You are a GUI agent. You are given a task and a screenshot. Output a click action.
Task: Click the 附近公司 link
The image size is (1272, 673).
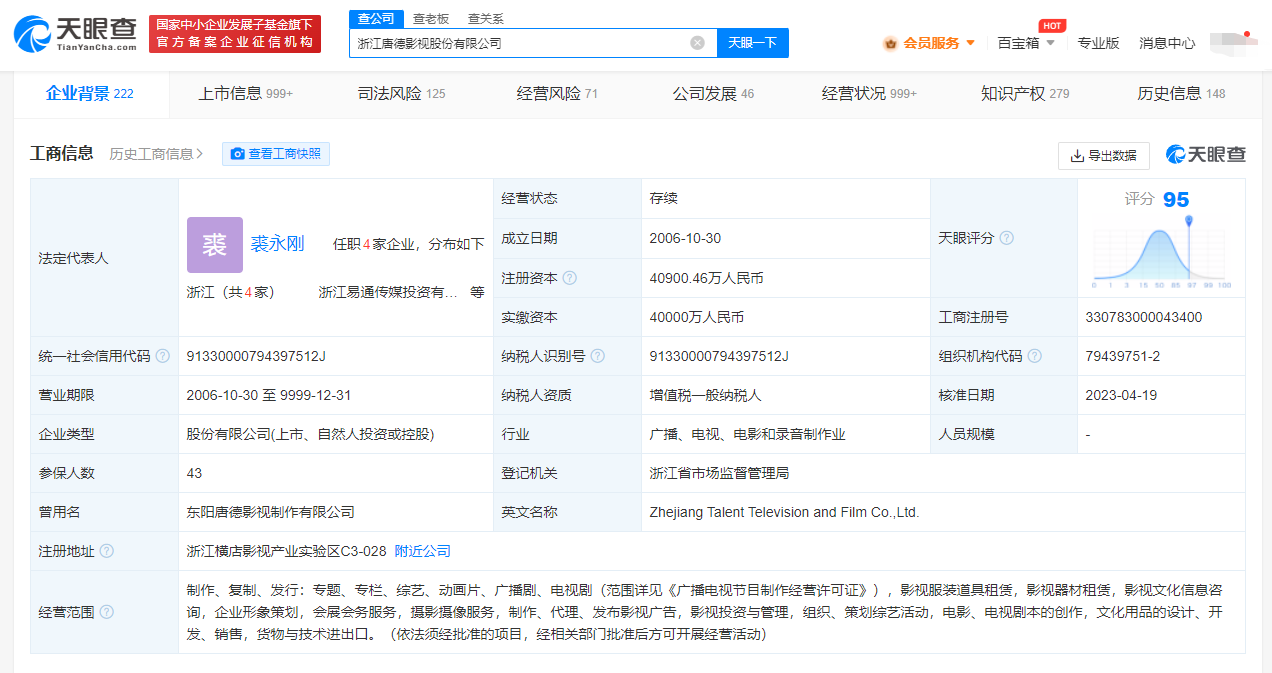pos(423,551)
